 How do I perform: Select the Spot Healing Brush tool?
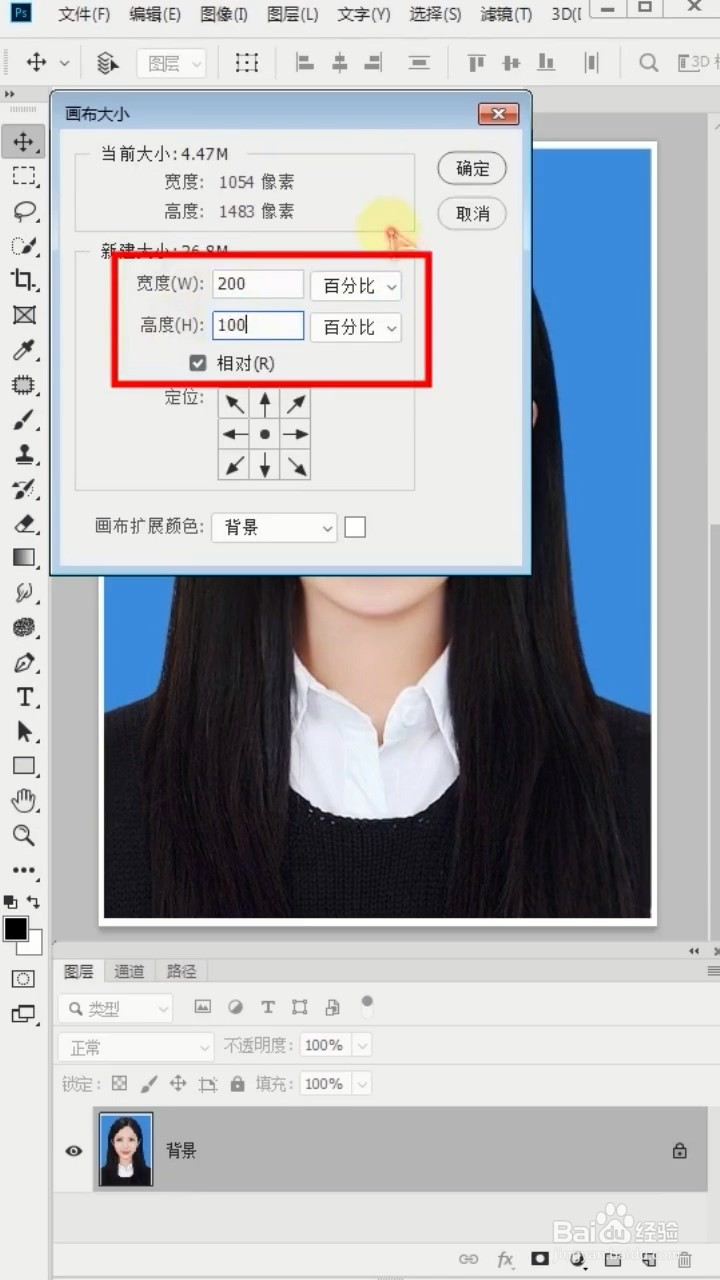point(24,384)
